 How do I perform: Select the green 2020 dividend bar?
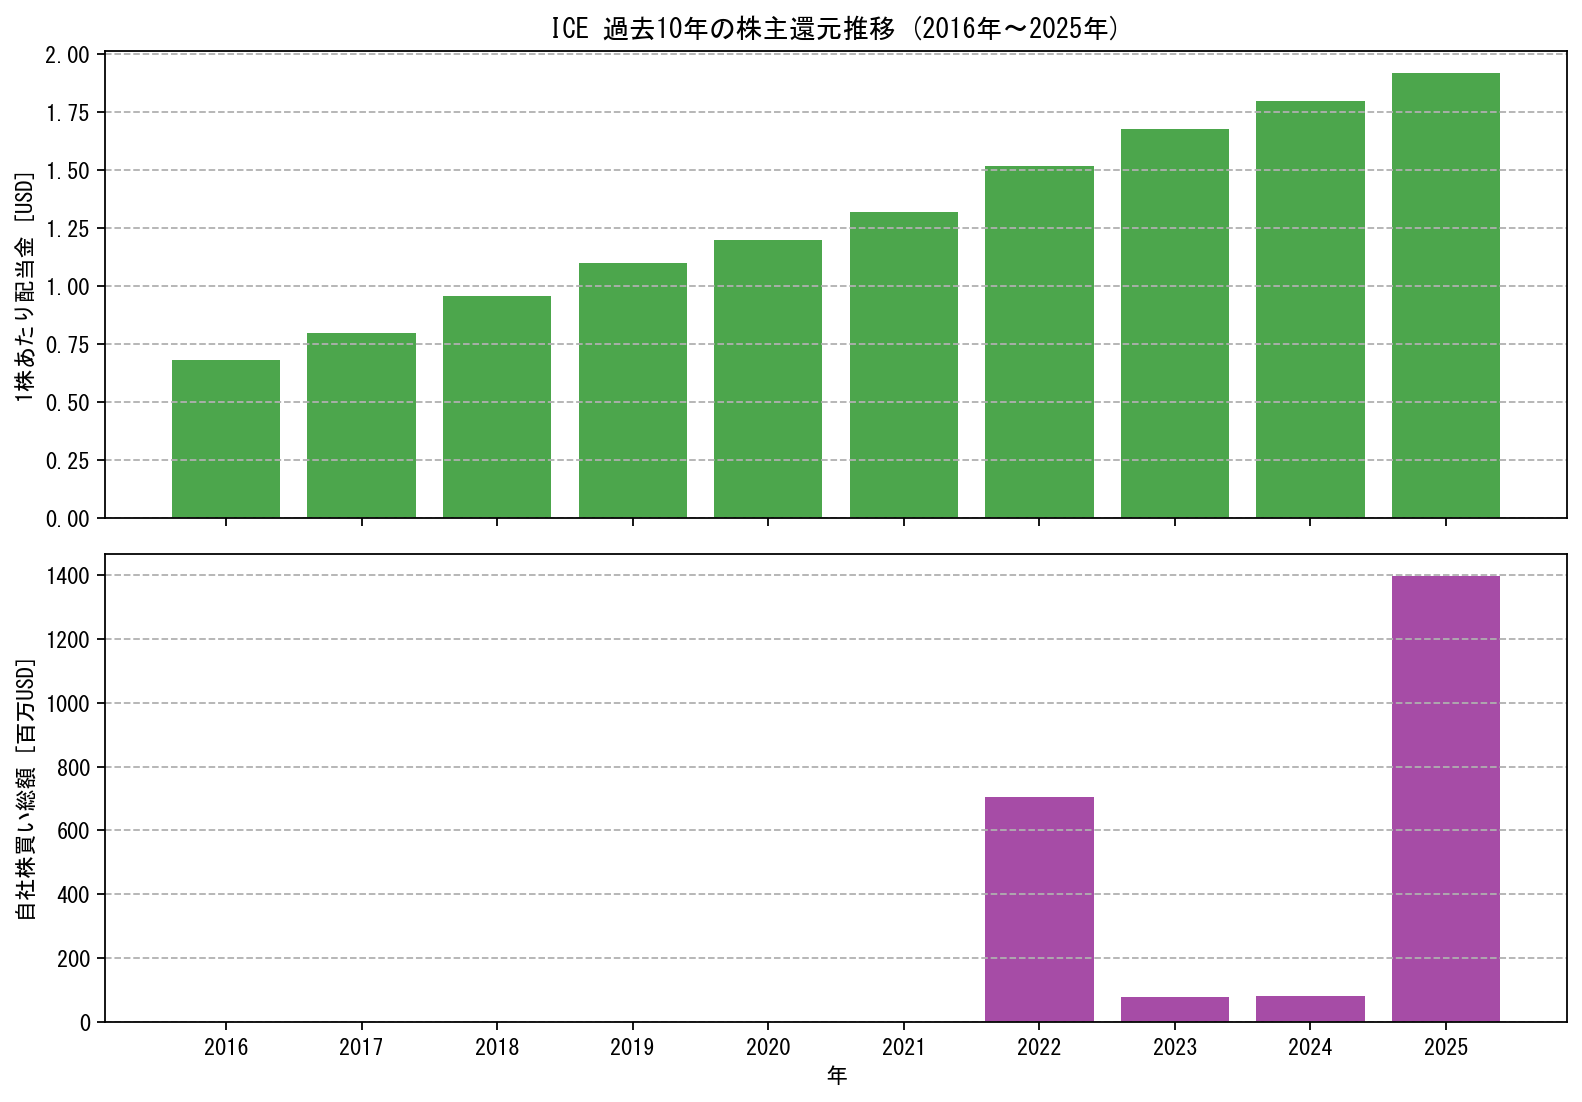pyautogui.click(x=768, y=379)
